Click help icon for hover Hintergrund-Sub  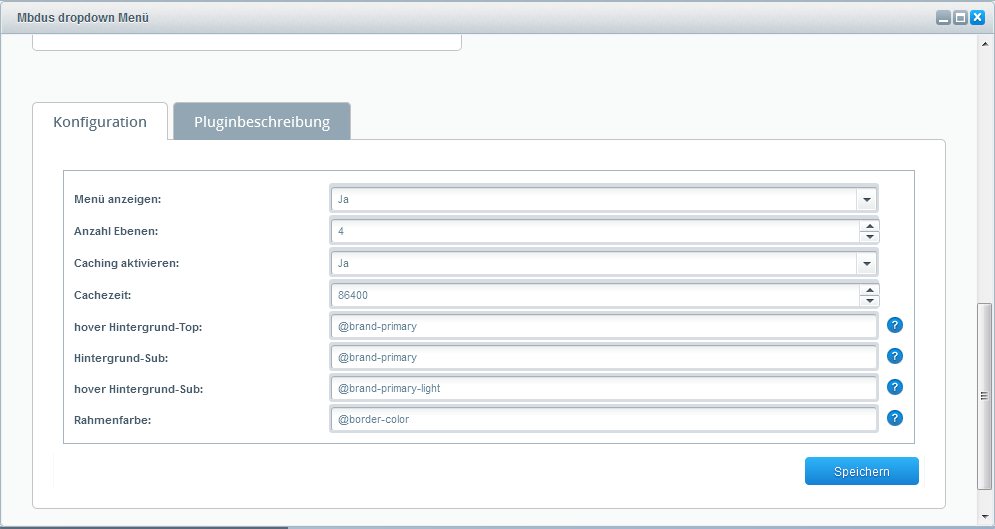pyautogui.click(x=895, y=387)
